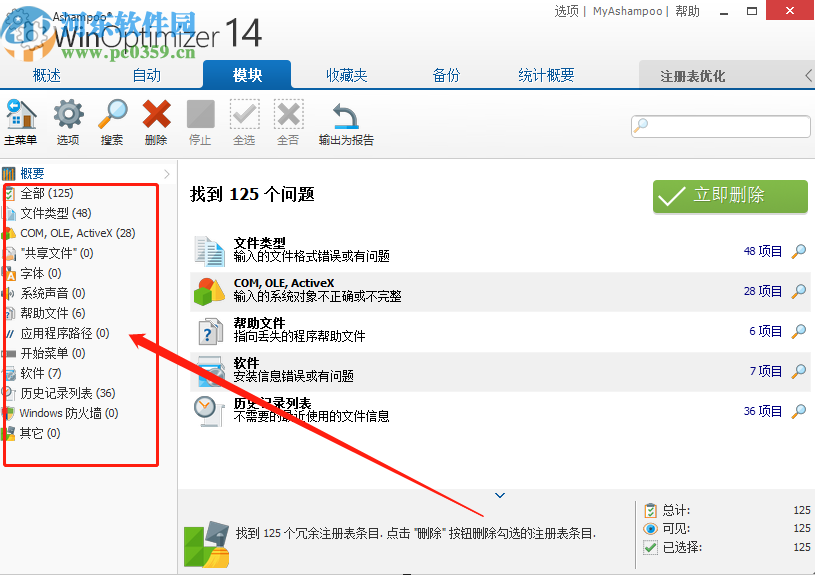815x575 pixels.
Task: Open the 收藏夹 tab
Action: pyautogui.click(x=347, y=75)
